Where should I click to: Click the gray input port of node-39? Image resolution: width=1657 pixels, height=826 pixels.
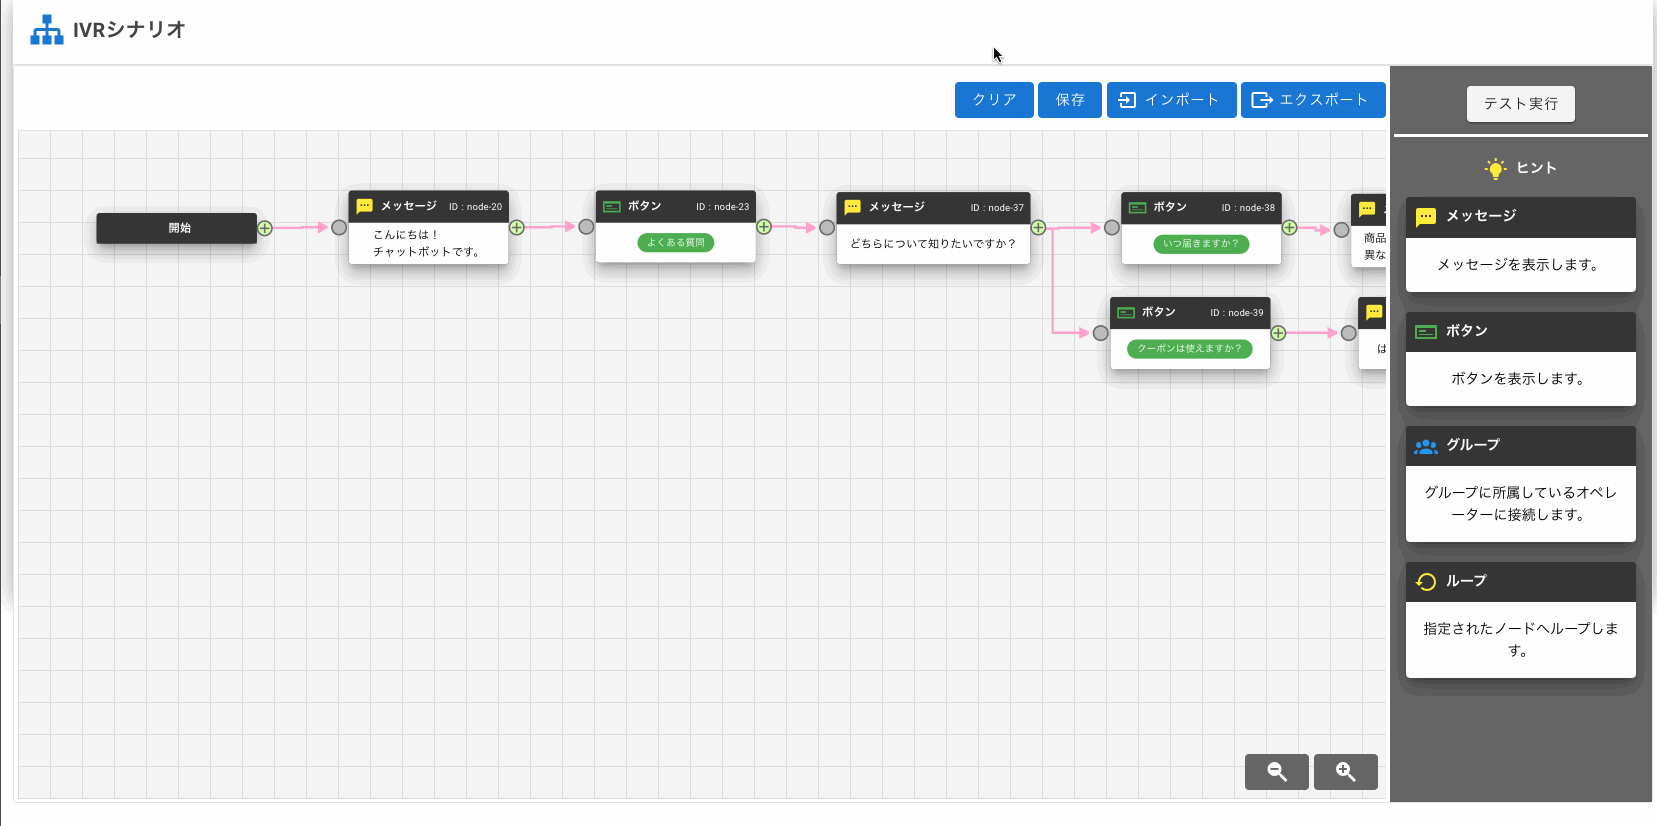point(1100,333)
